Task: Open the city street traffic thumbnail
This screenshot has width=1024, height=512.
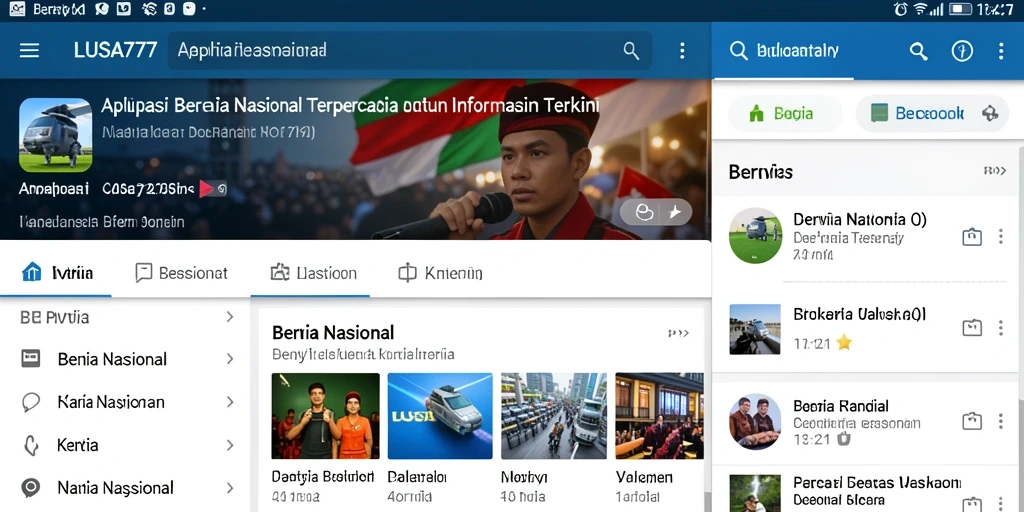Action: [554, 416]
